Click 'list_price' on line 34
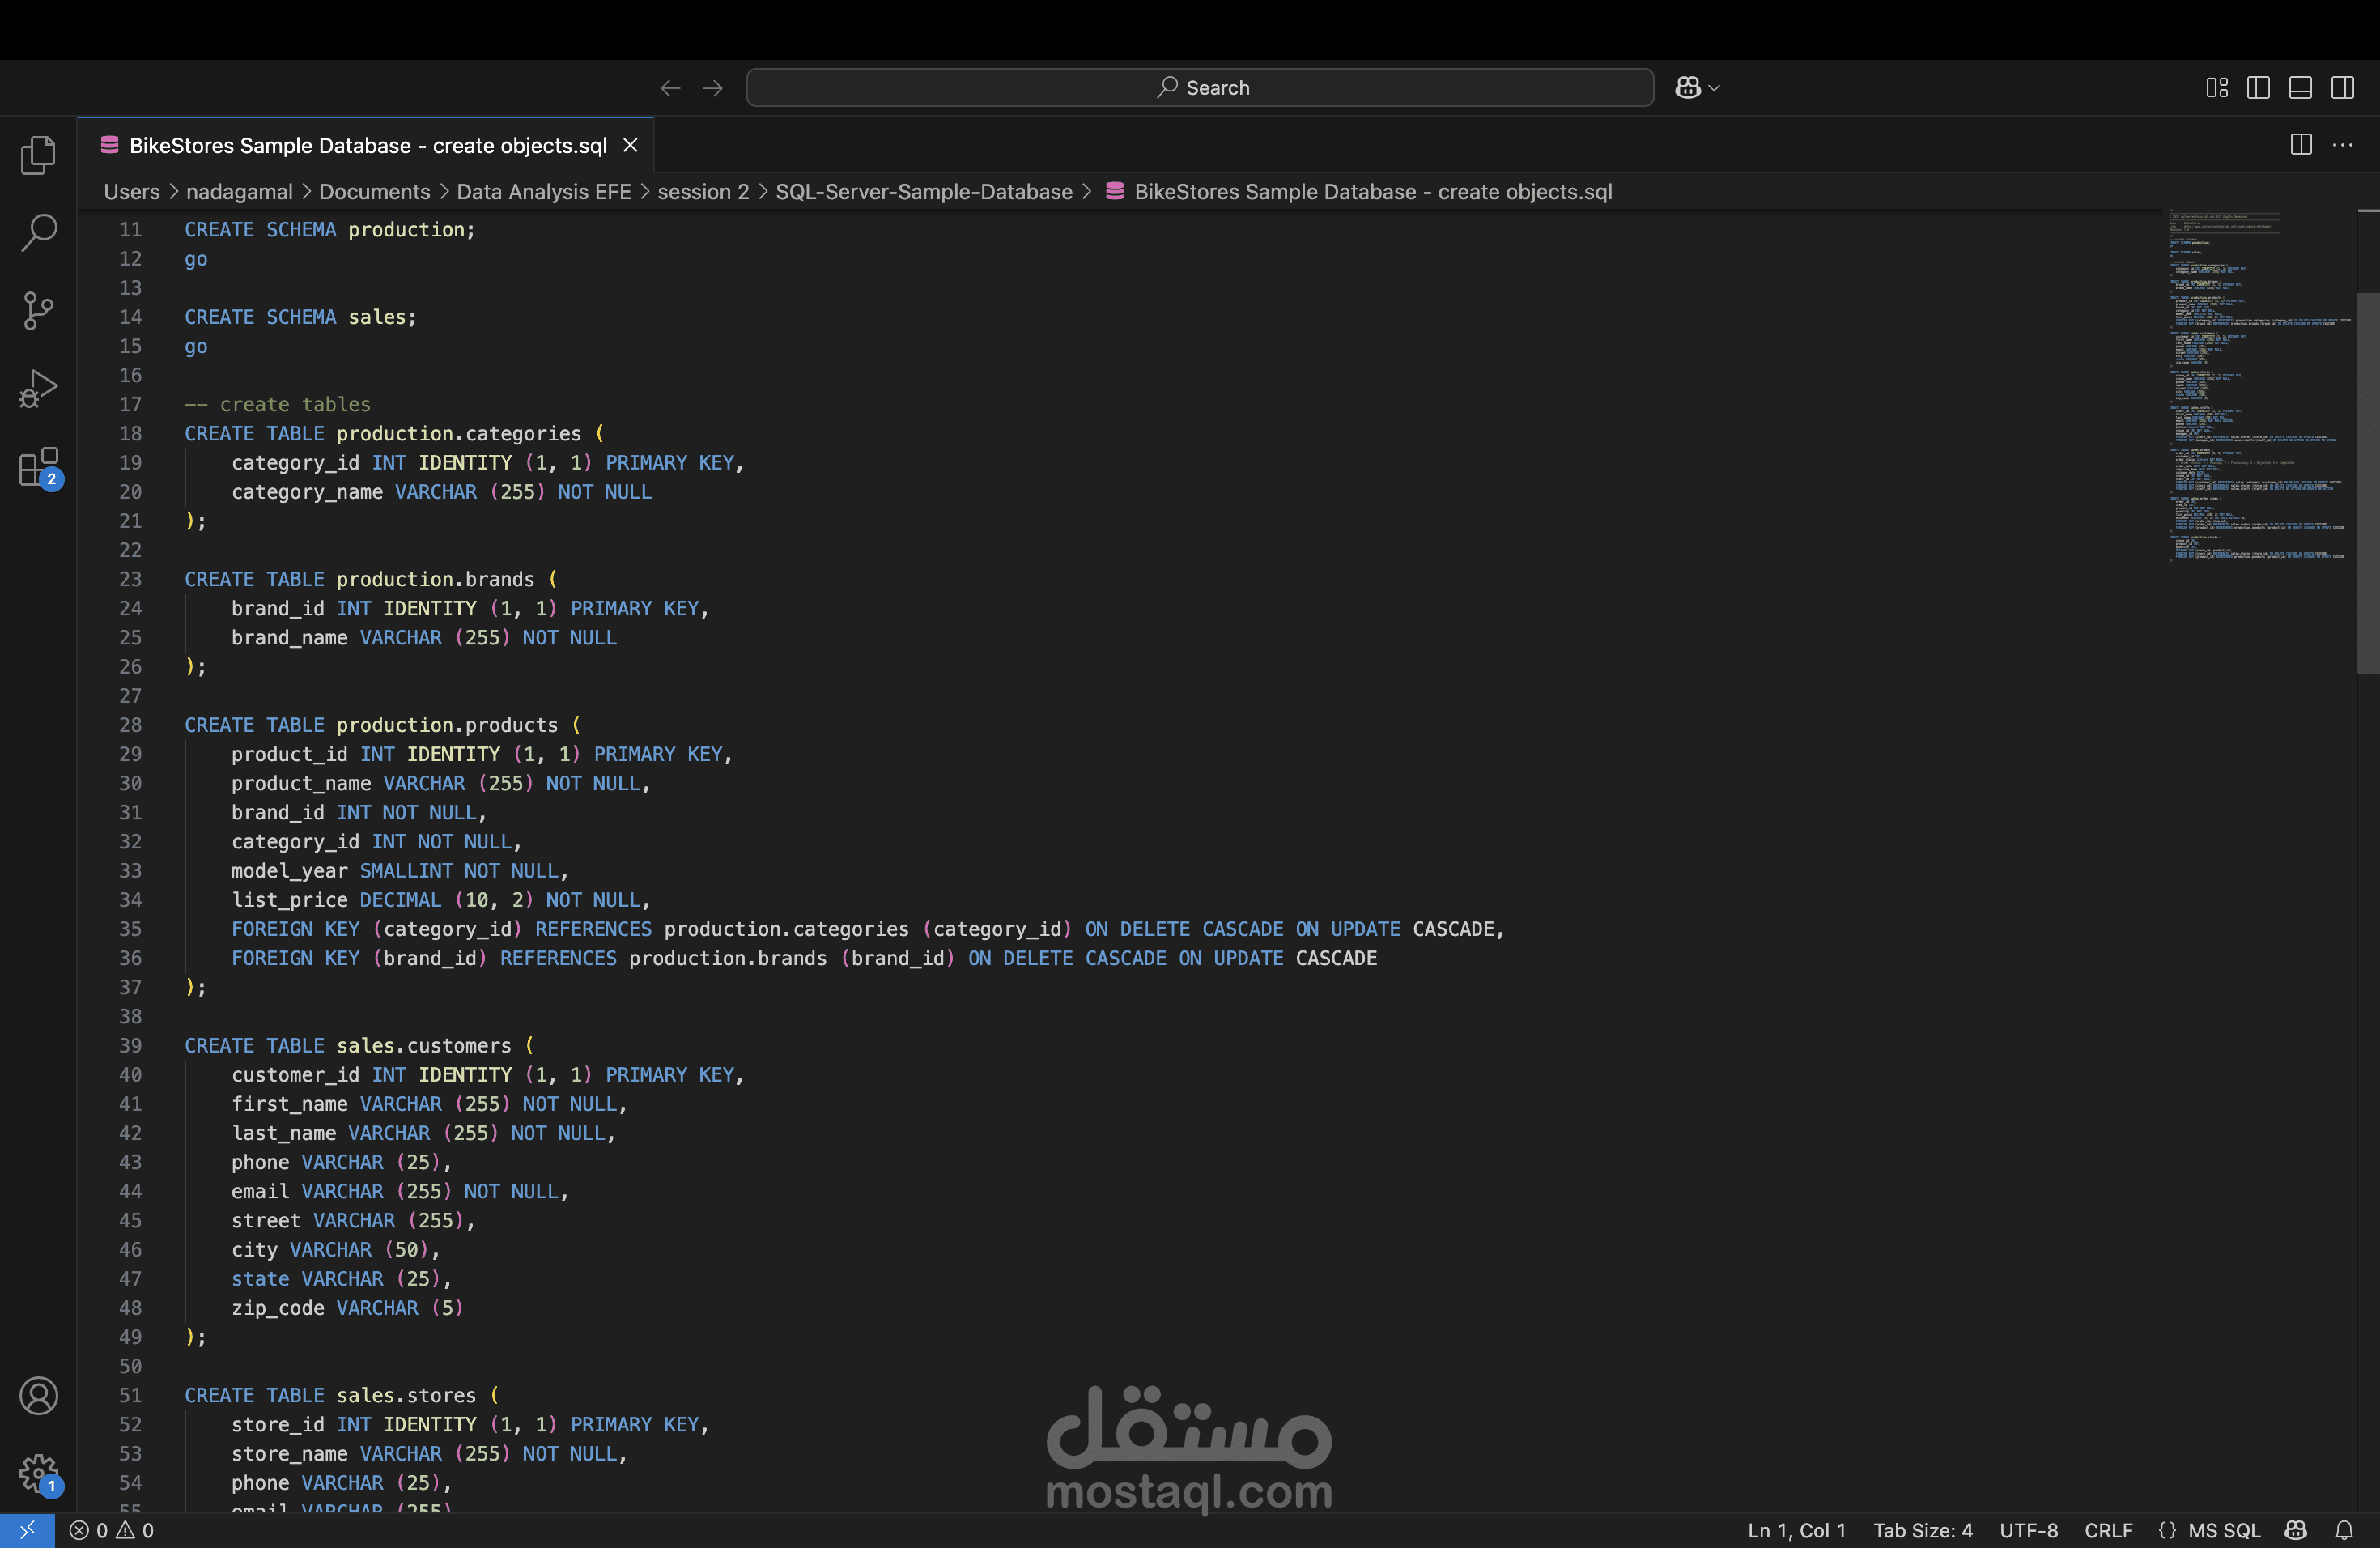This screenshot has width=2380, height=1548. 289,900
